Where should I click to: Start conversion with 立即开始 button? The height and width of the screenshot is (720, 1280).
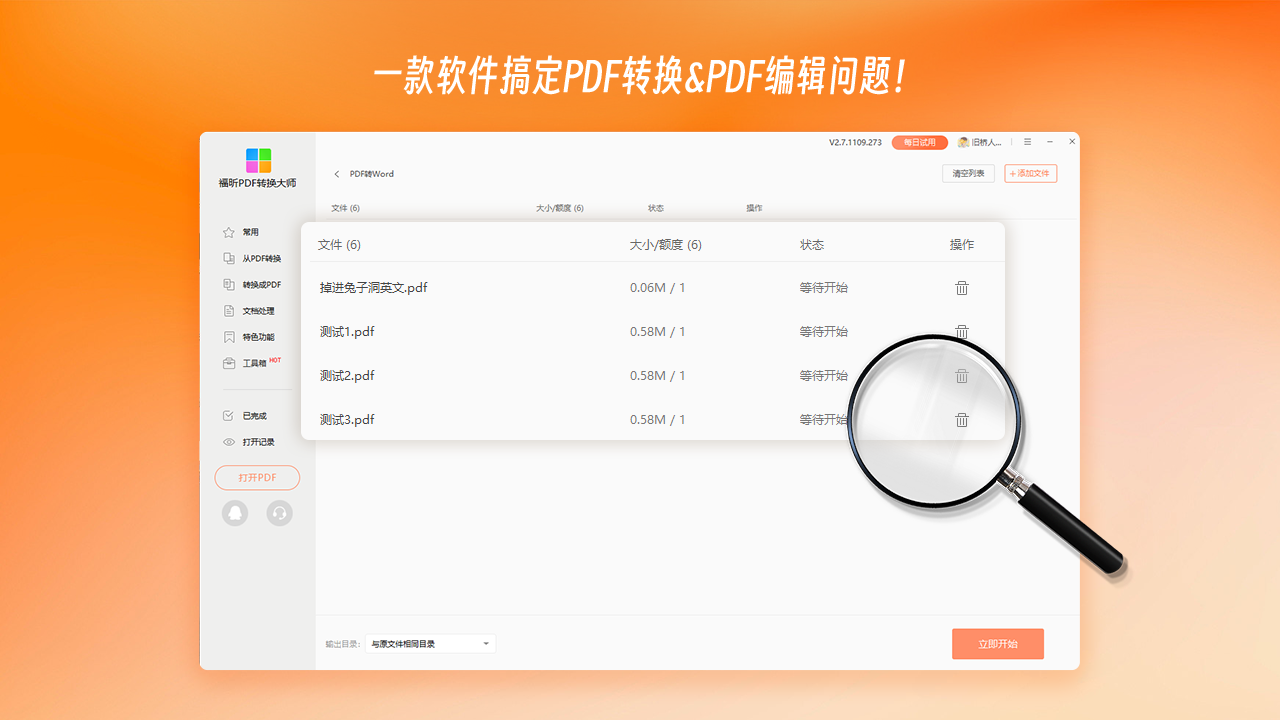pyautogui.click(x=997, y=643)
